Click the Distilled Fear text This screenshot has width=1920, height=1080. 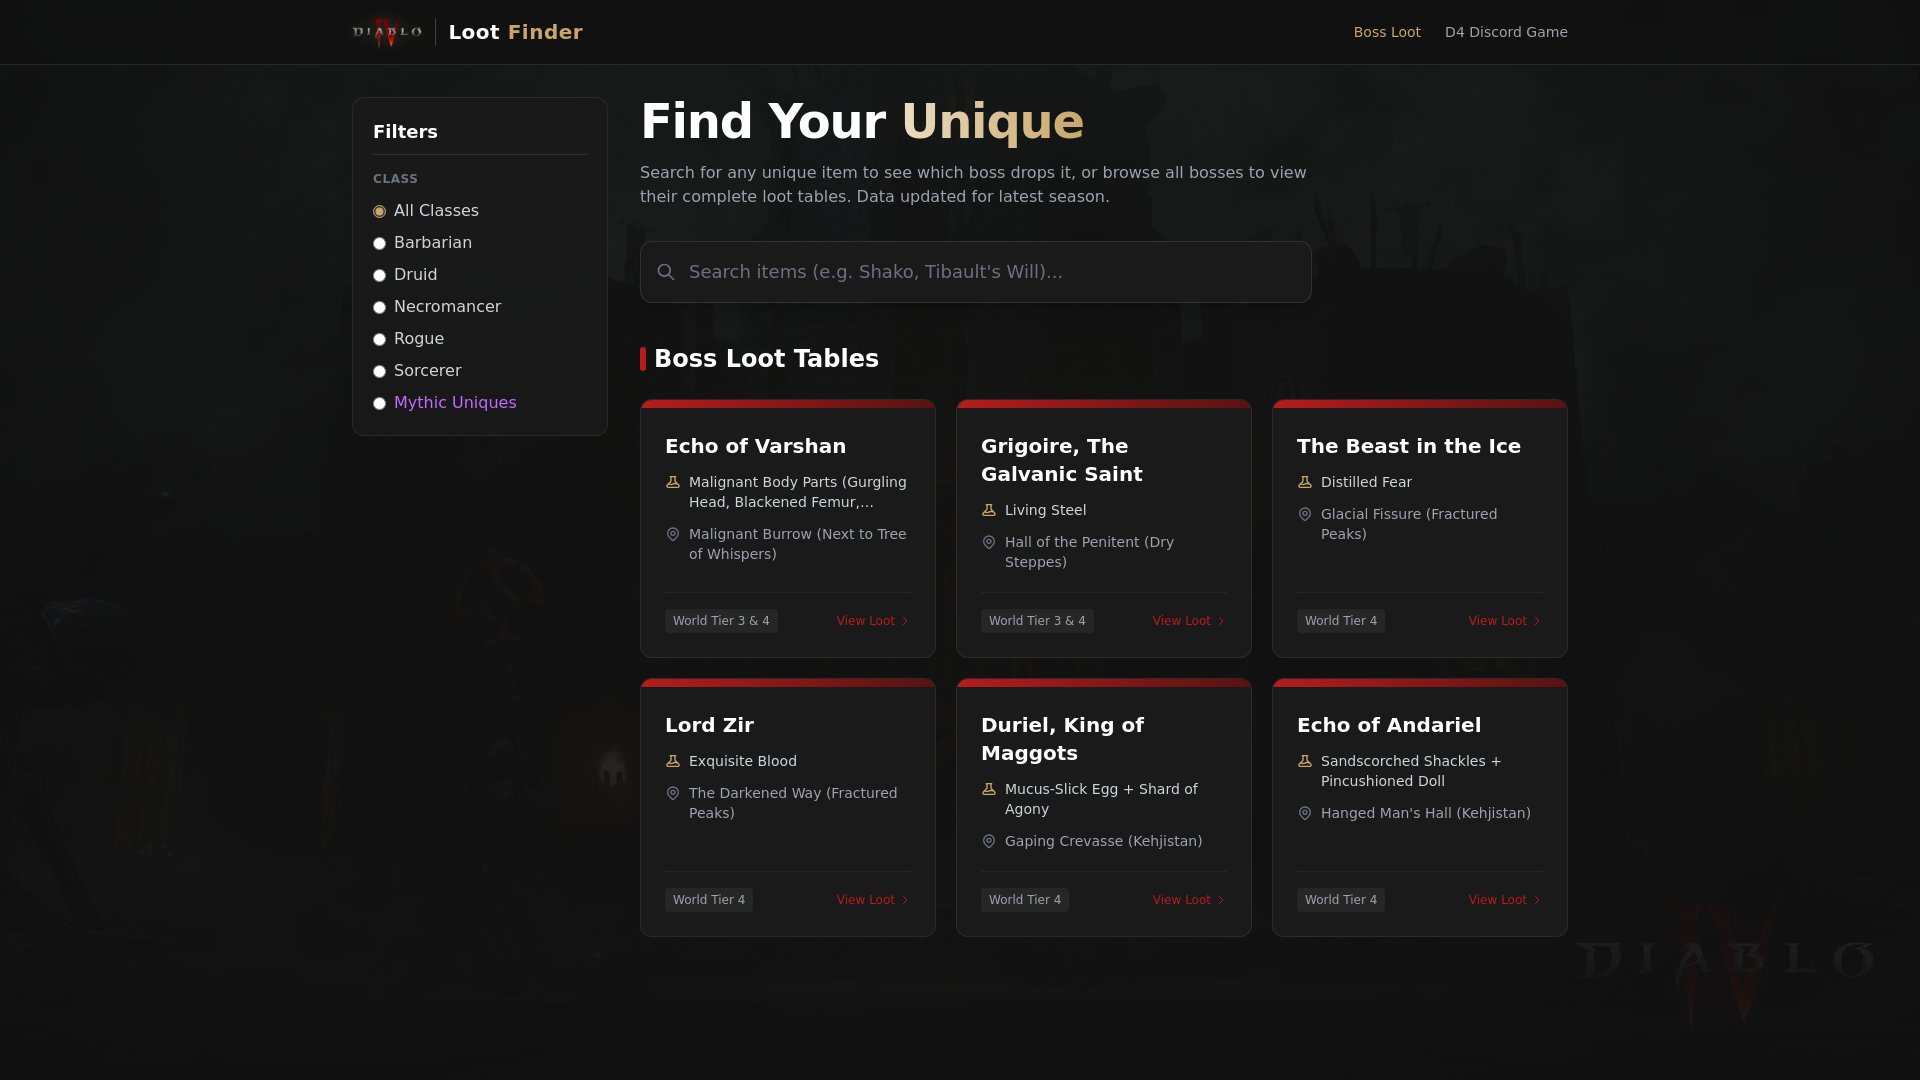[1366, 482]
